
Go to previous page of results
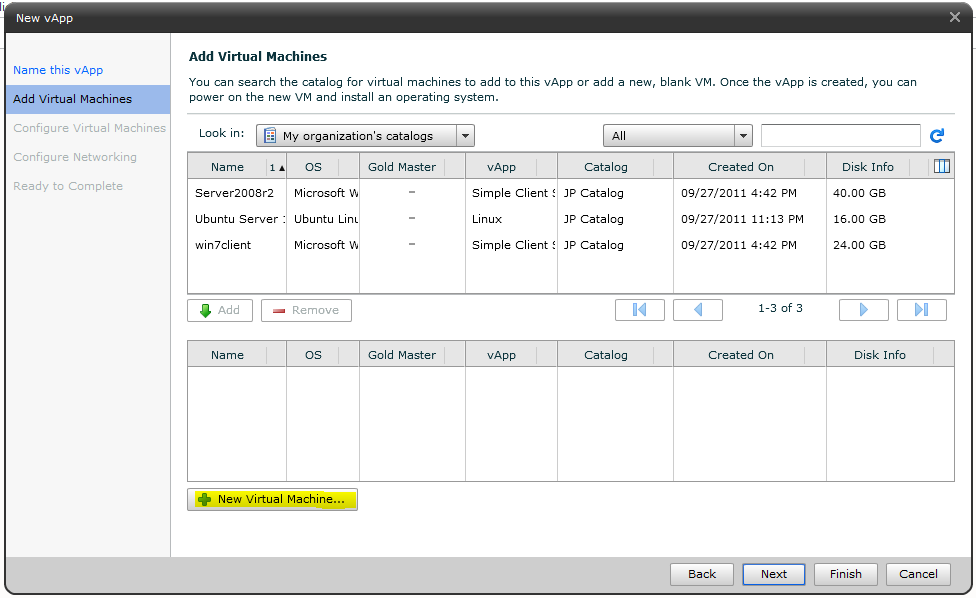(698, 310)
